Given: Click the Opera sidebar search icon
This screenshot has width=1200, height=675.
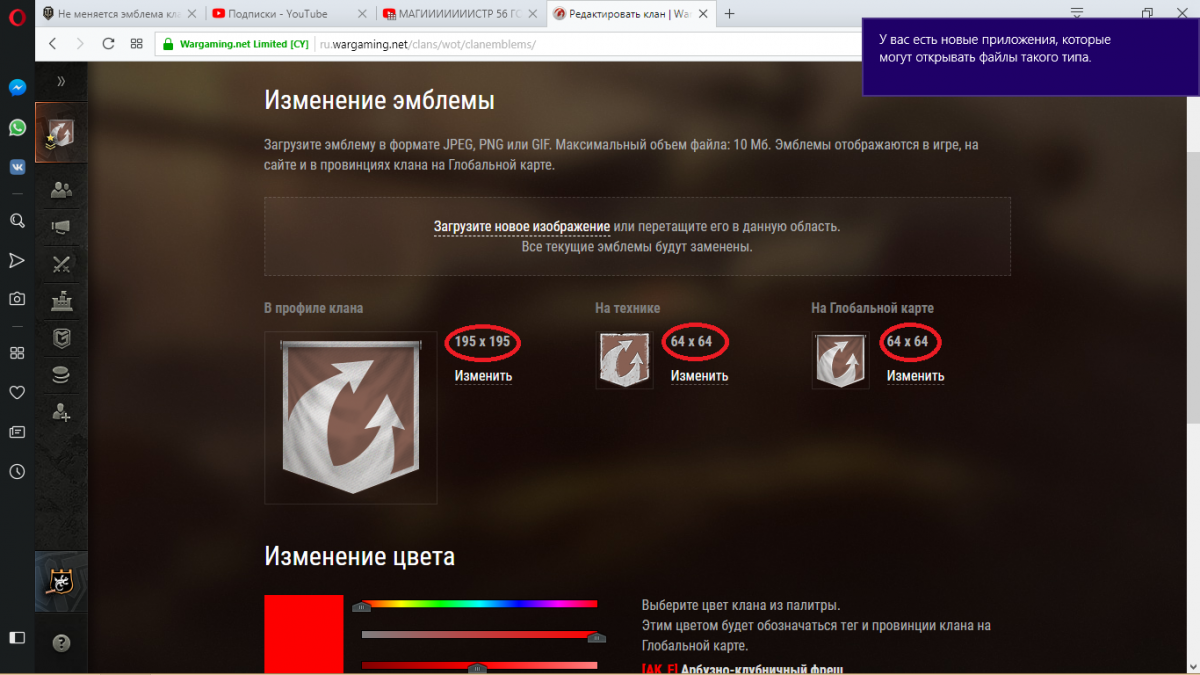Looking at the screenshot, I should click(x=17, y=220).
